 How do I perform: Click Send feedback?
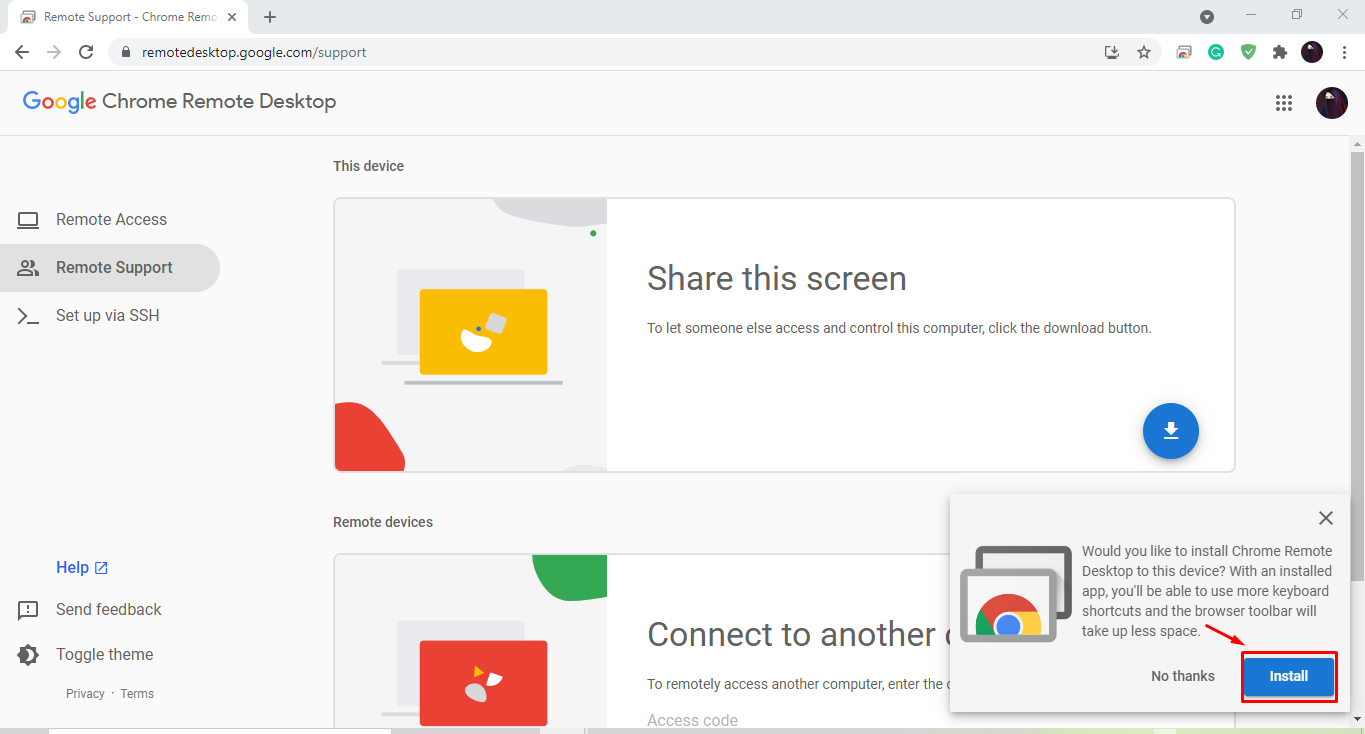(x=108, y=610)
